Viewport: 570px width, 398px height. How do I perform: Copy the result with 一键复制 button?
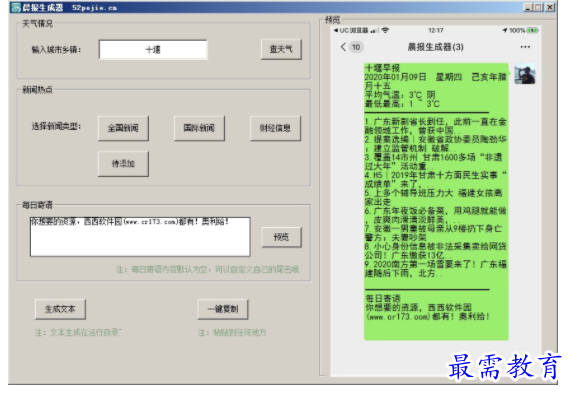tap(223, 309)
